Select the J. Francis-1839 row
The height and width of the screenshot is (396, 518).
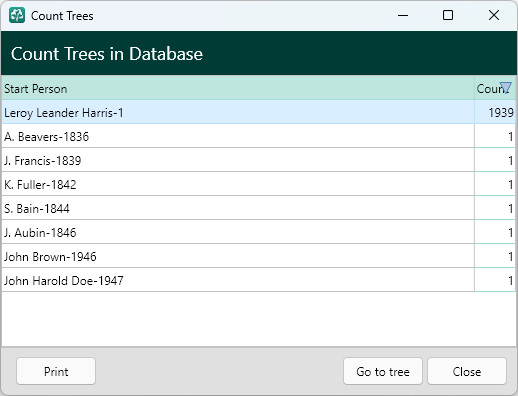pyautogui.click(x=259, y=160)
